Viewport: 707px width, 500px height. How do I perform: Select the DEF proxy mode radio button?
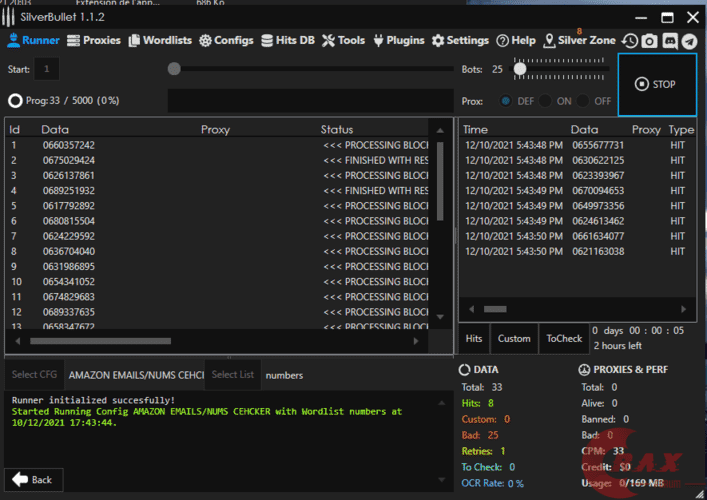[x=506, y=101]
